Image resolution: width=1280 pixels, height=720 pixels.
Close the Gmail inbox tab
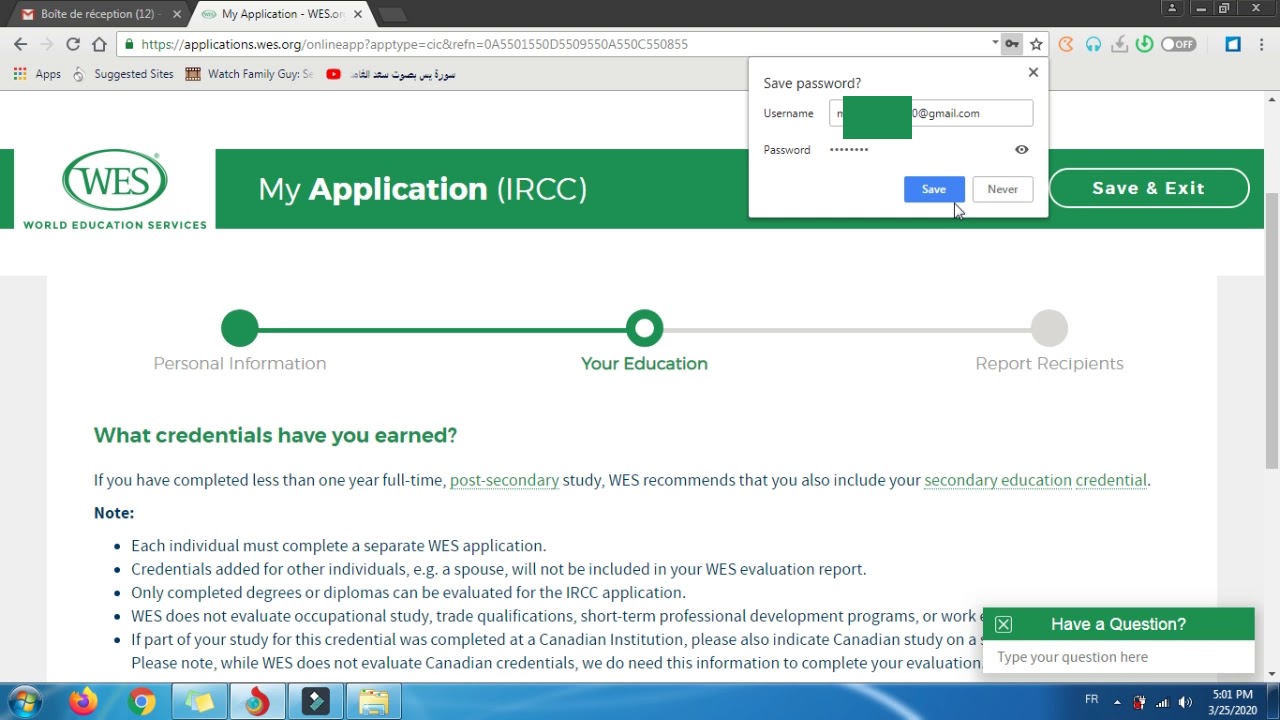point(176,14)
